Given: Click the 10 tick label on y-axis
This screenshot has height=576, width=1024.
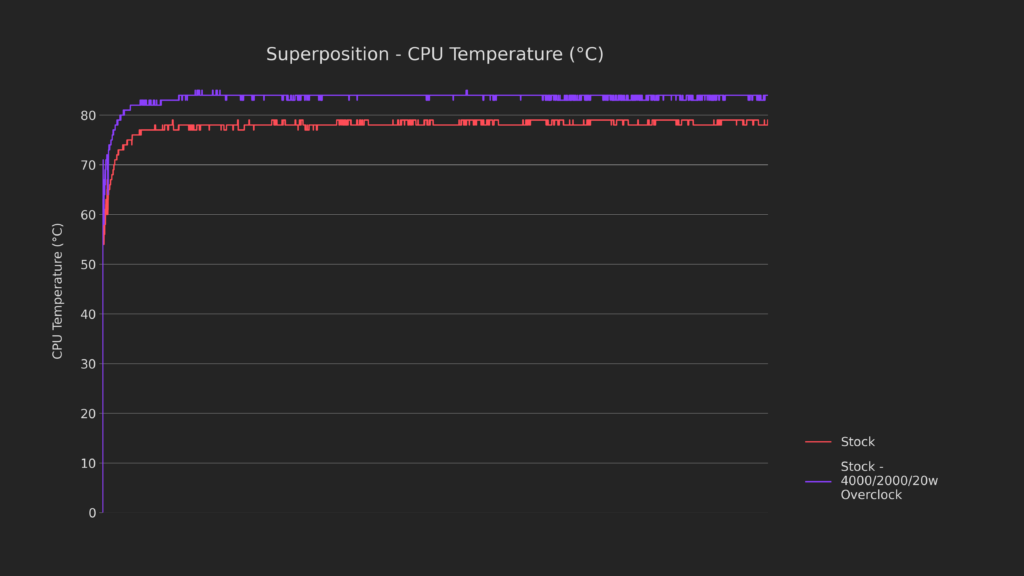Looking at the screenshot, I should click(88, 463).
